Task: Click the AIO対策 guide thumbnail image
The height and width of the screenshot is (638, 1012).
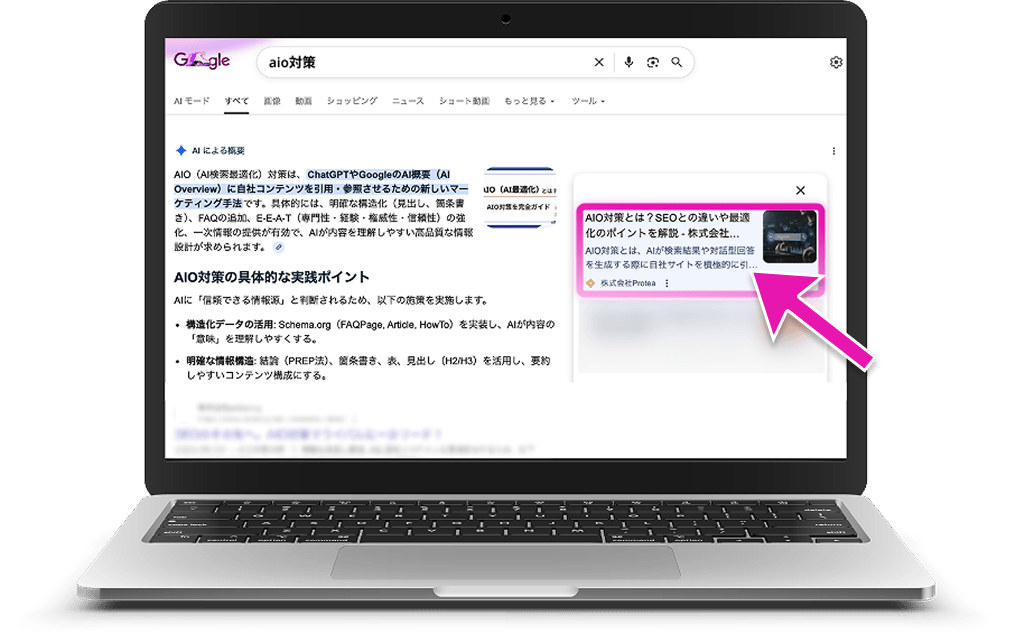Action: (x=519, y=197)
